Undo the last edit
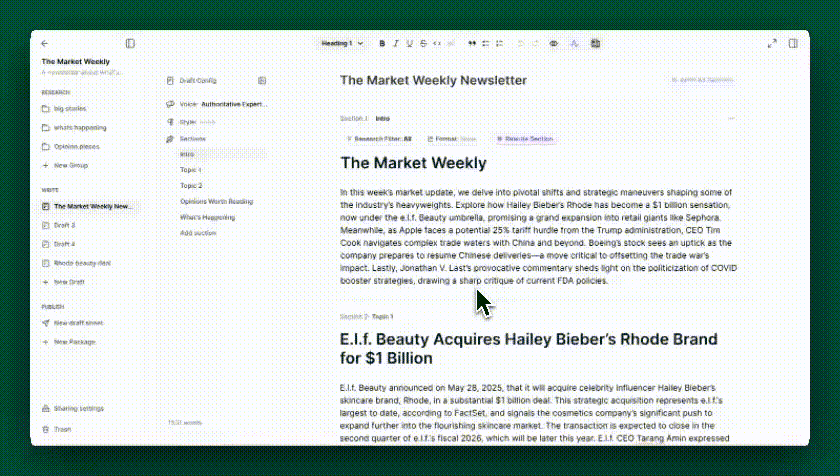 click(521, 43)
